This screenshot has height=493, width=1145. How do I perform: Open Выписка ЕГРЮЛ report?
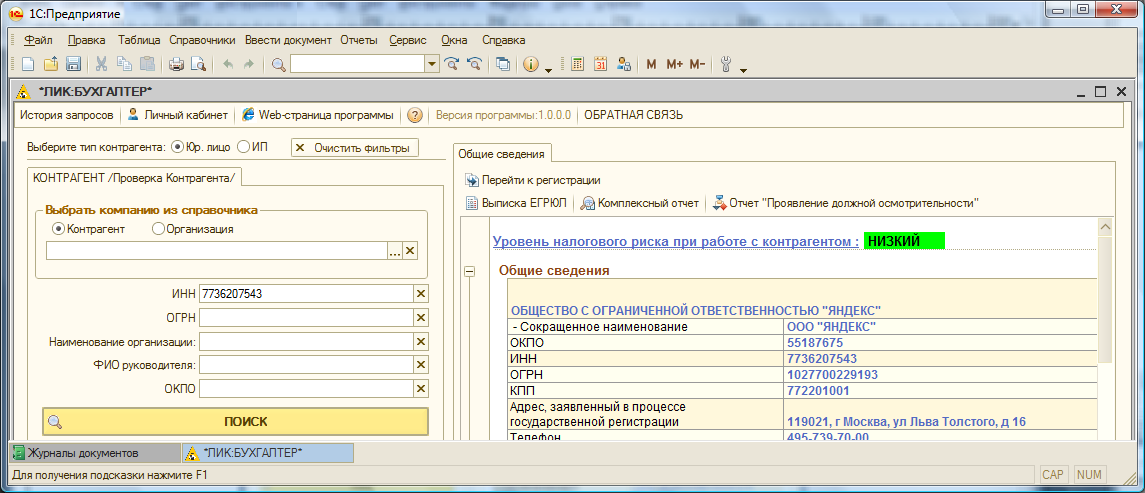pos(516,203)
